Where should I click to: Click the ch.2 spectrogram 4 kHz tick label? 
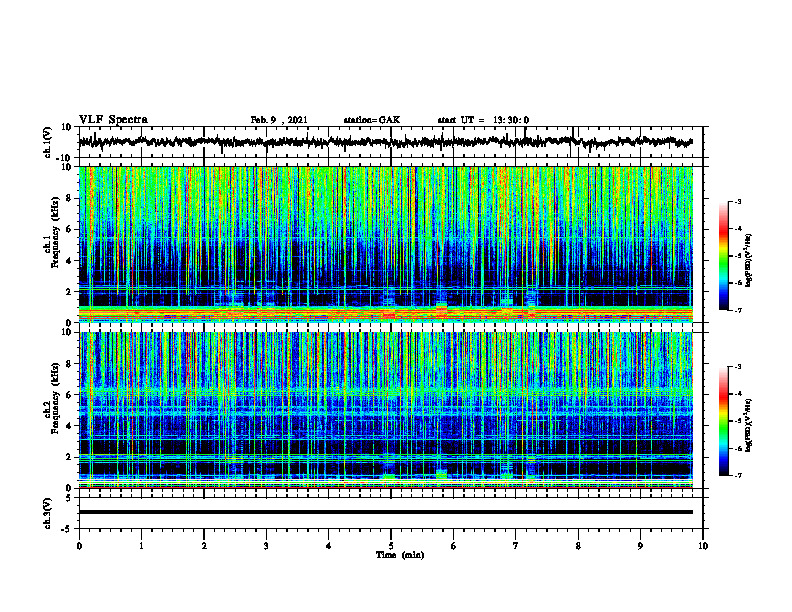click(x=69, y=426)
